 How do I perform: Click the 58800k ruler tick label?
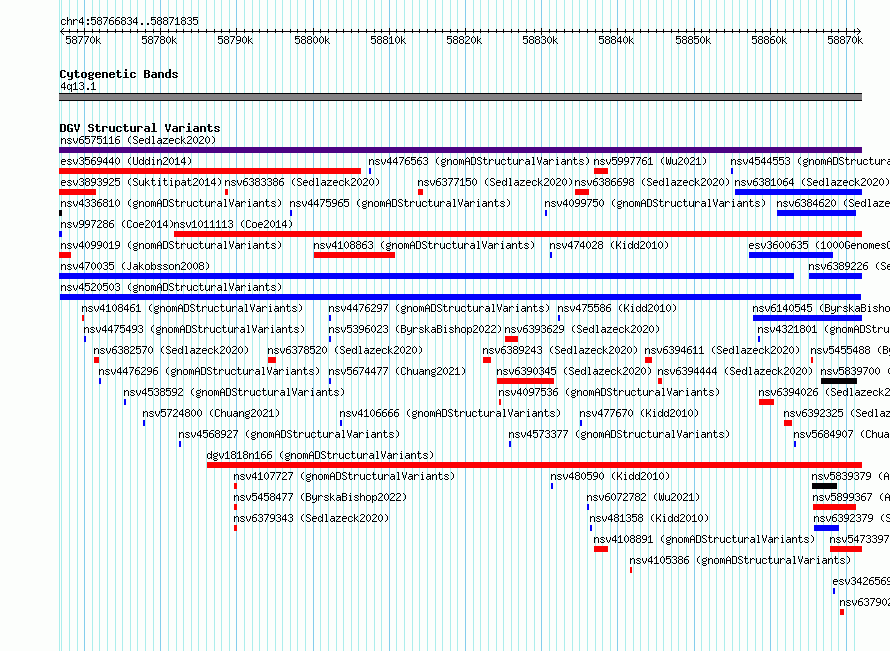(x=312, y=40)
